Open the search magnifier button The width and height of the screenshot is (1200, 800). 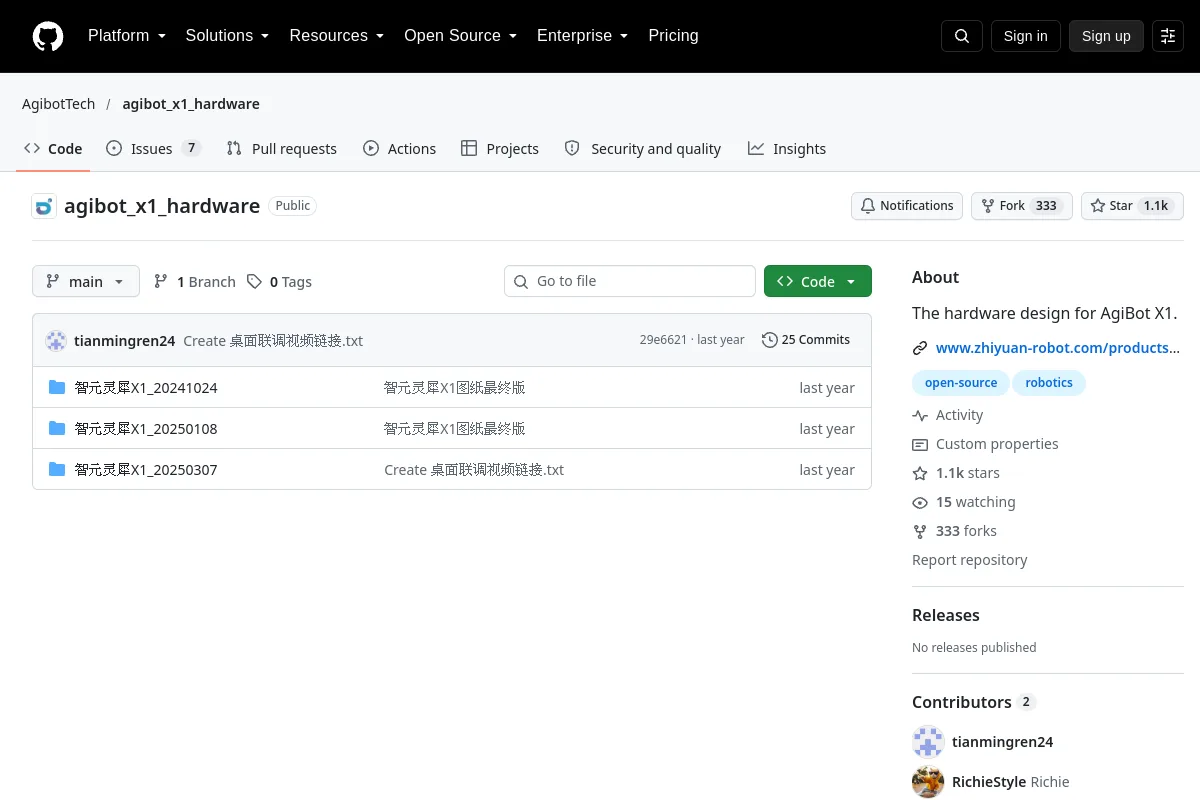coord(962,36)
